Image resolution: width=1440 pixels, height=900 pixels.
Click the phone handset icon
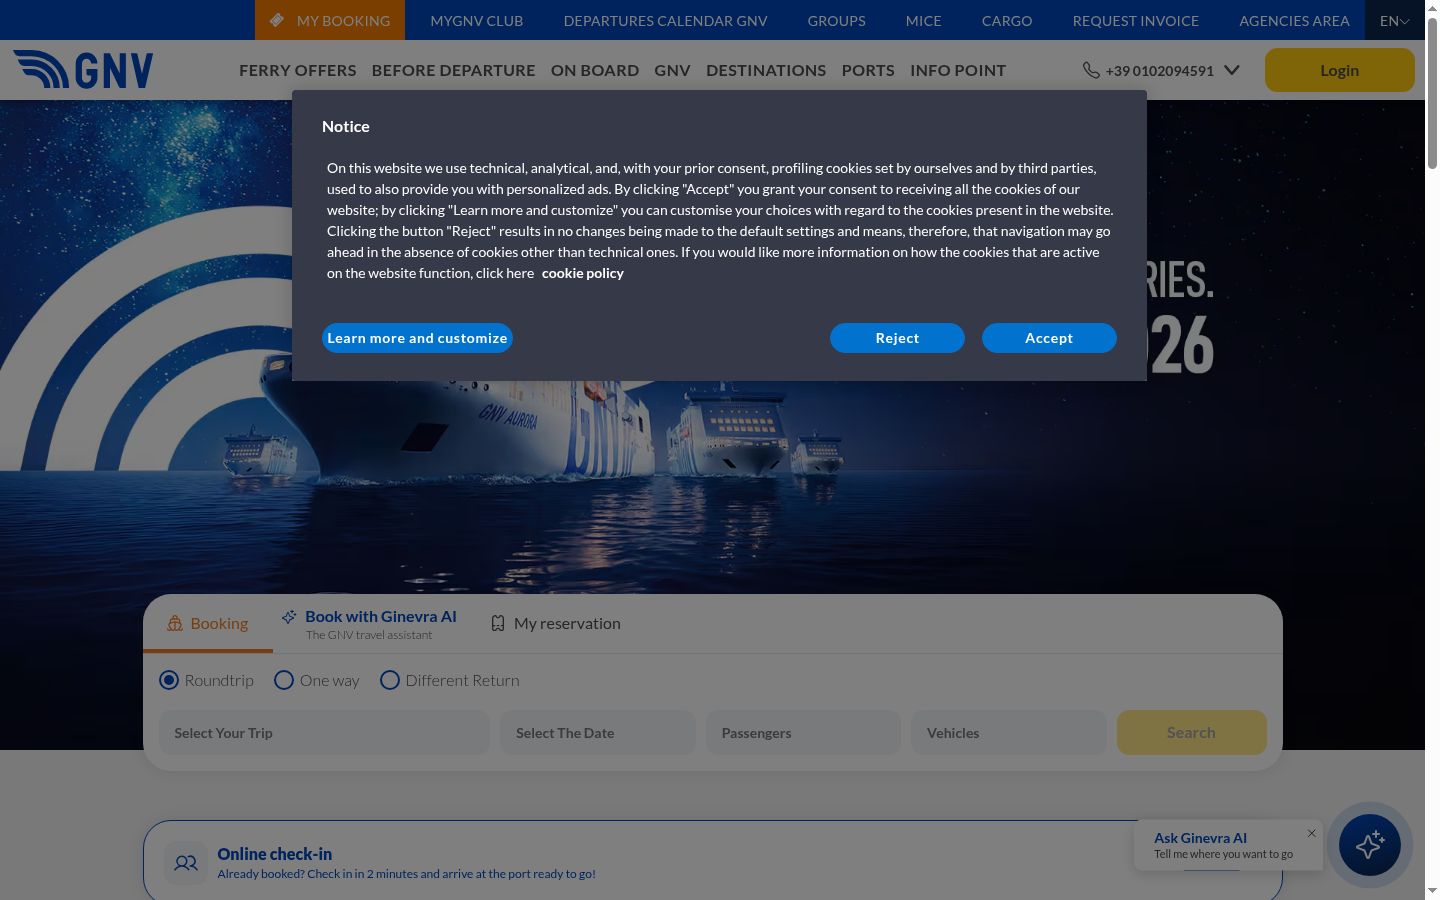[1091, 70]
